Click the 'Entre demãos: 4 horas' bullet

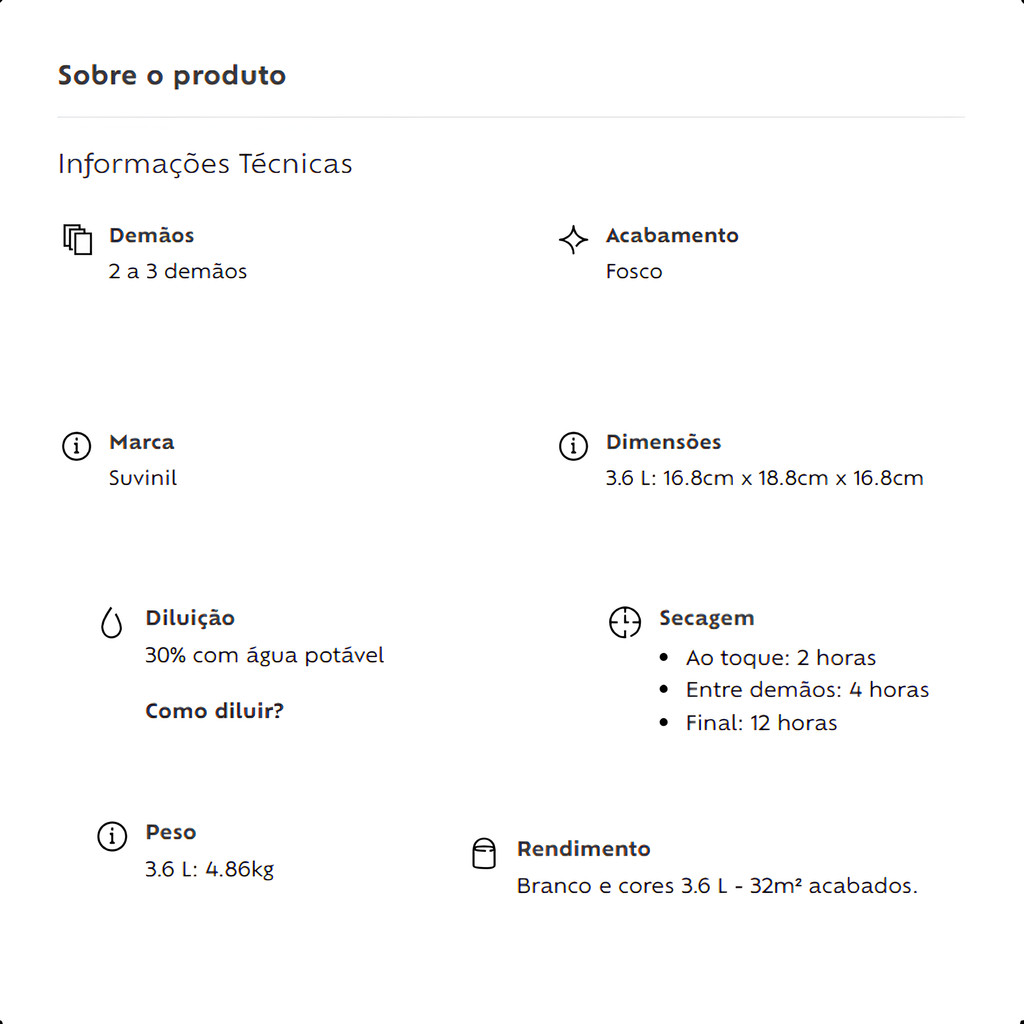tap(807, 690)
